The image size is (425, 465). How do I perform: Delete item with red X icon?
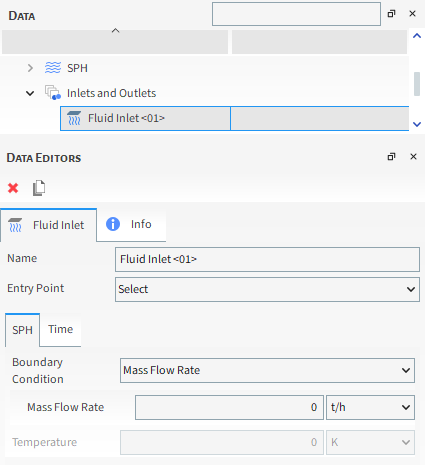(13, 188)
